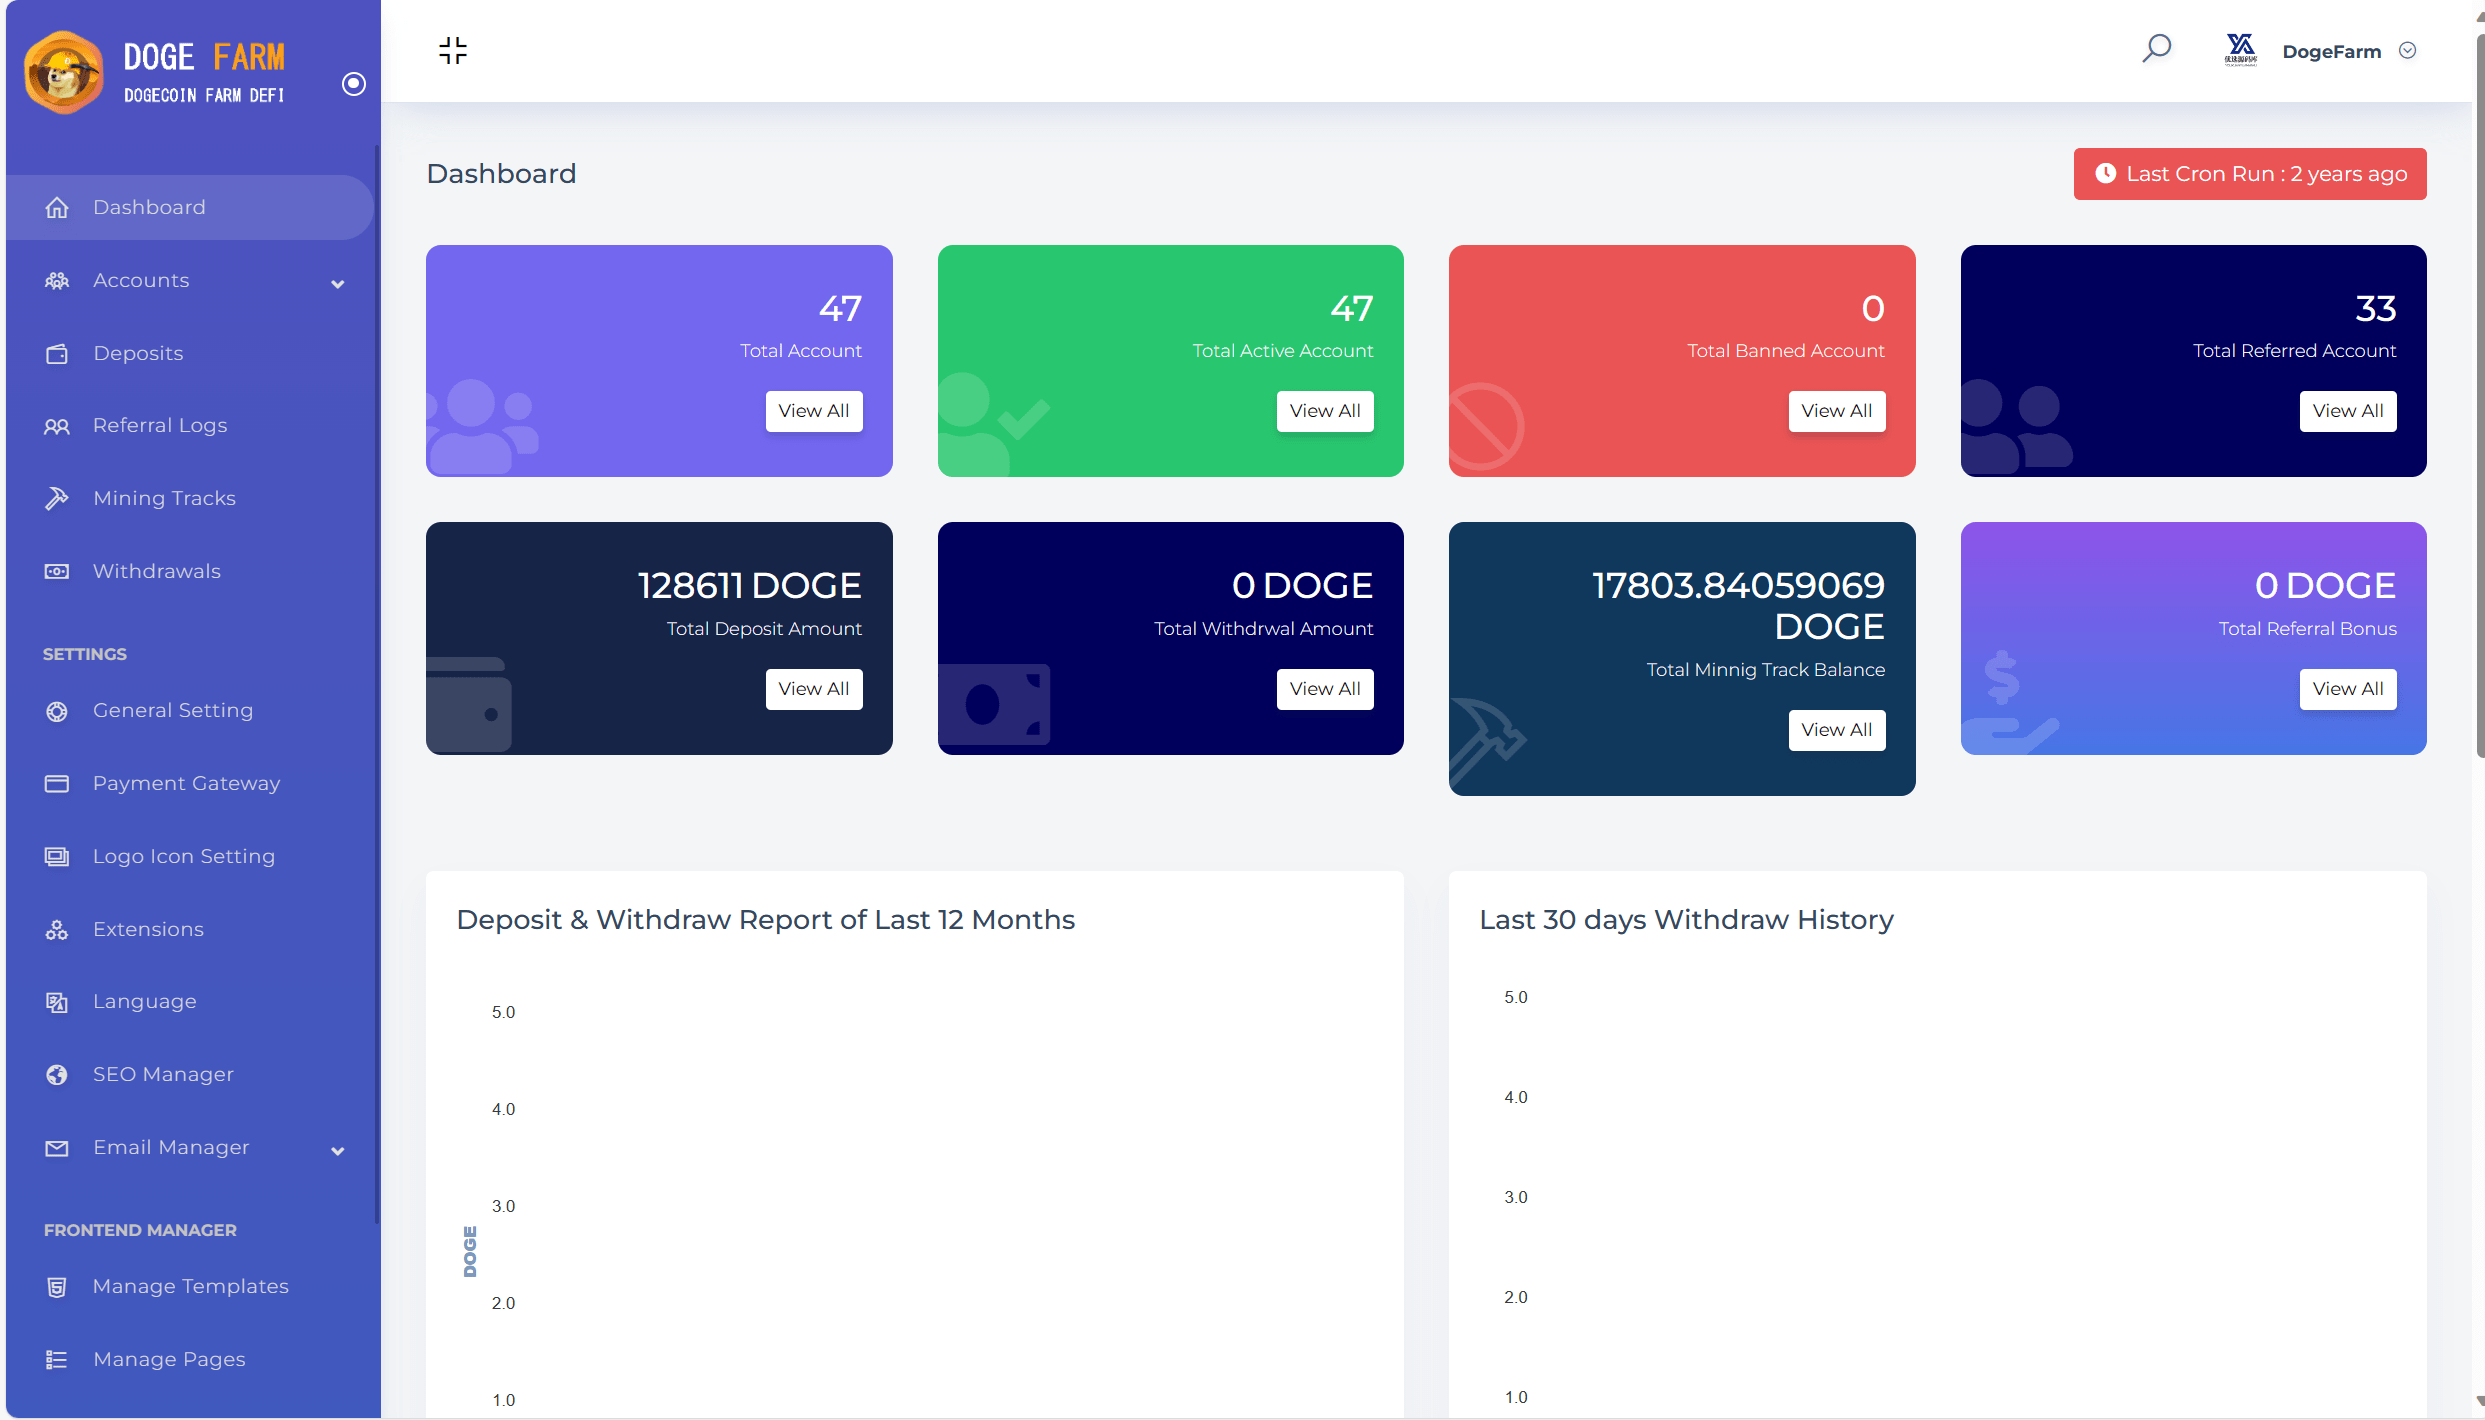Click View All on Total Mining Track Balance
Image resolution: width=2485 pixels, height=1420 pixels.
[1836, 729]
